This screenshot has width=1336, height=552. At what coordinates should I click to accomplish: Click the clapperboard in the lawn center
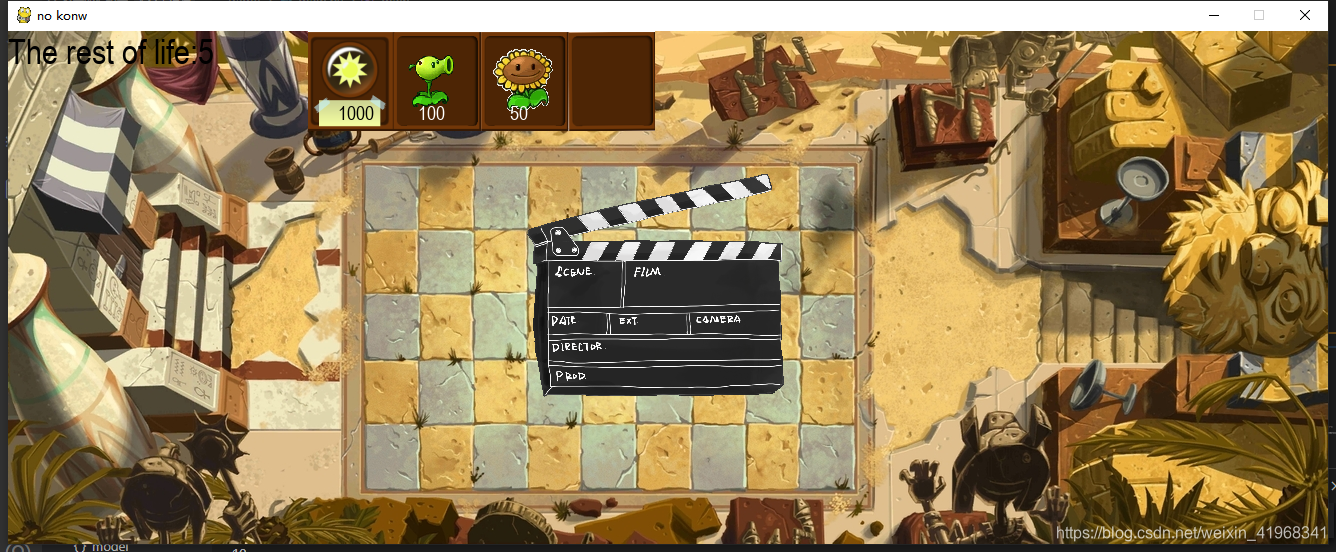pos(657,286)
